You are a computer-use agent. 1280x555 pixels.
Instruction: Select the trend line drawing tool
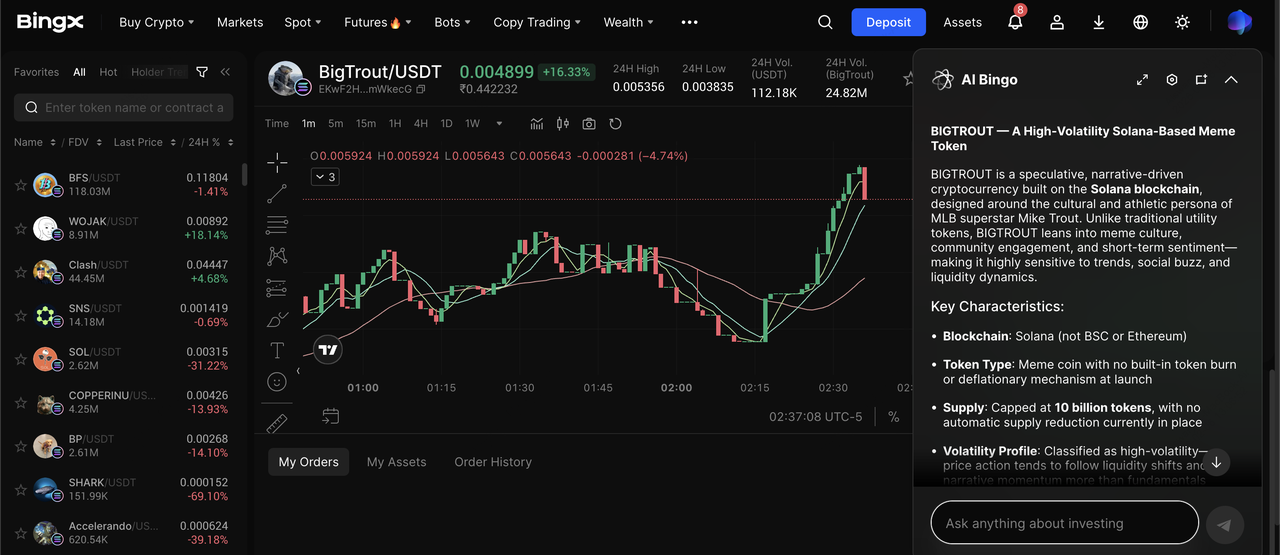(x=277, y=194)
